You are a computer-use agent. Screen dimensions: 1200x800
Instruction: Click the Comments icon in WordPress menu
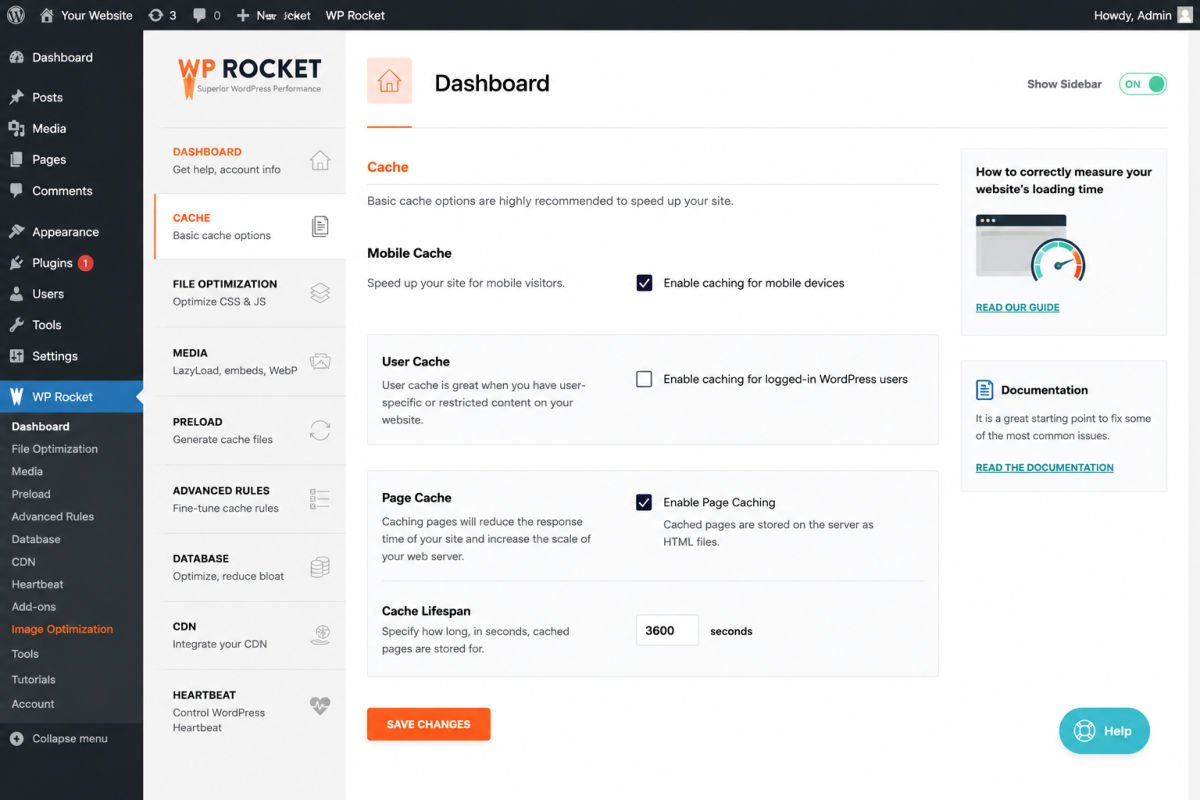(x=16, y=190)
